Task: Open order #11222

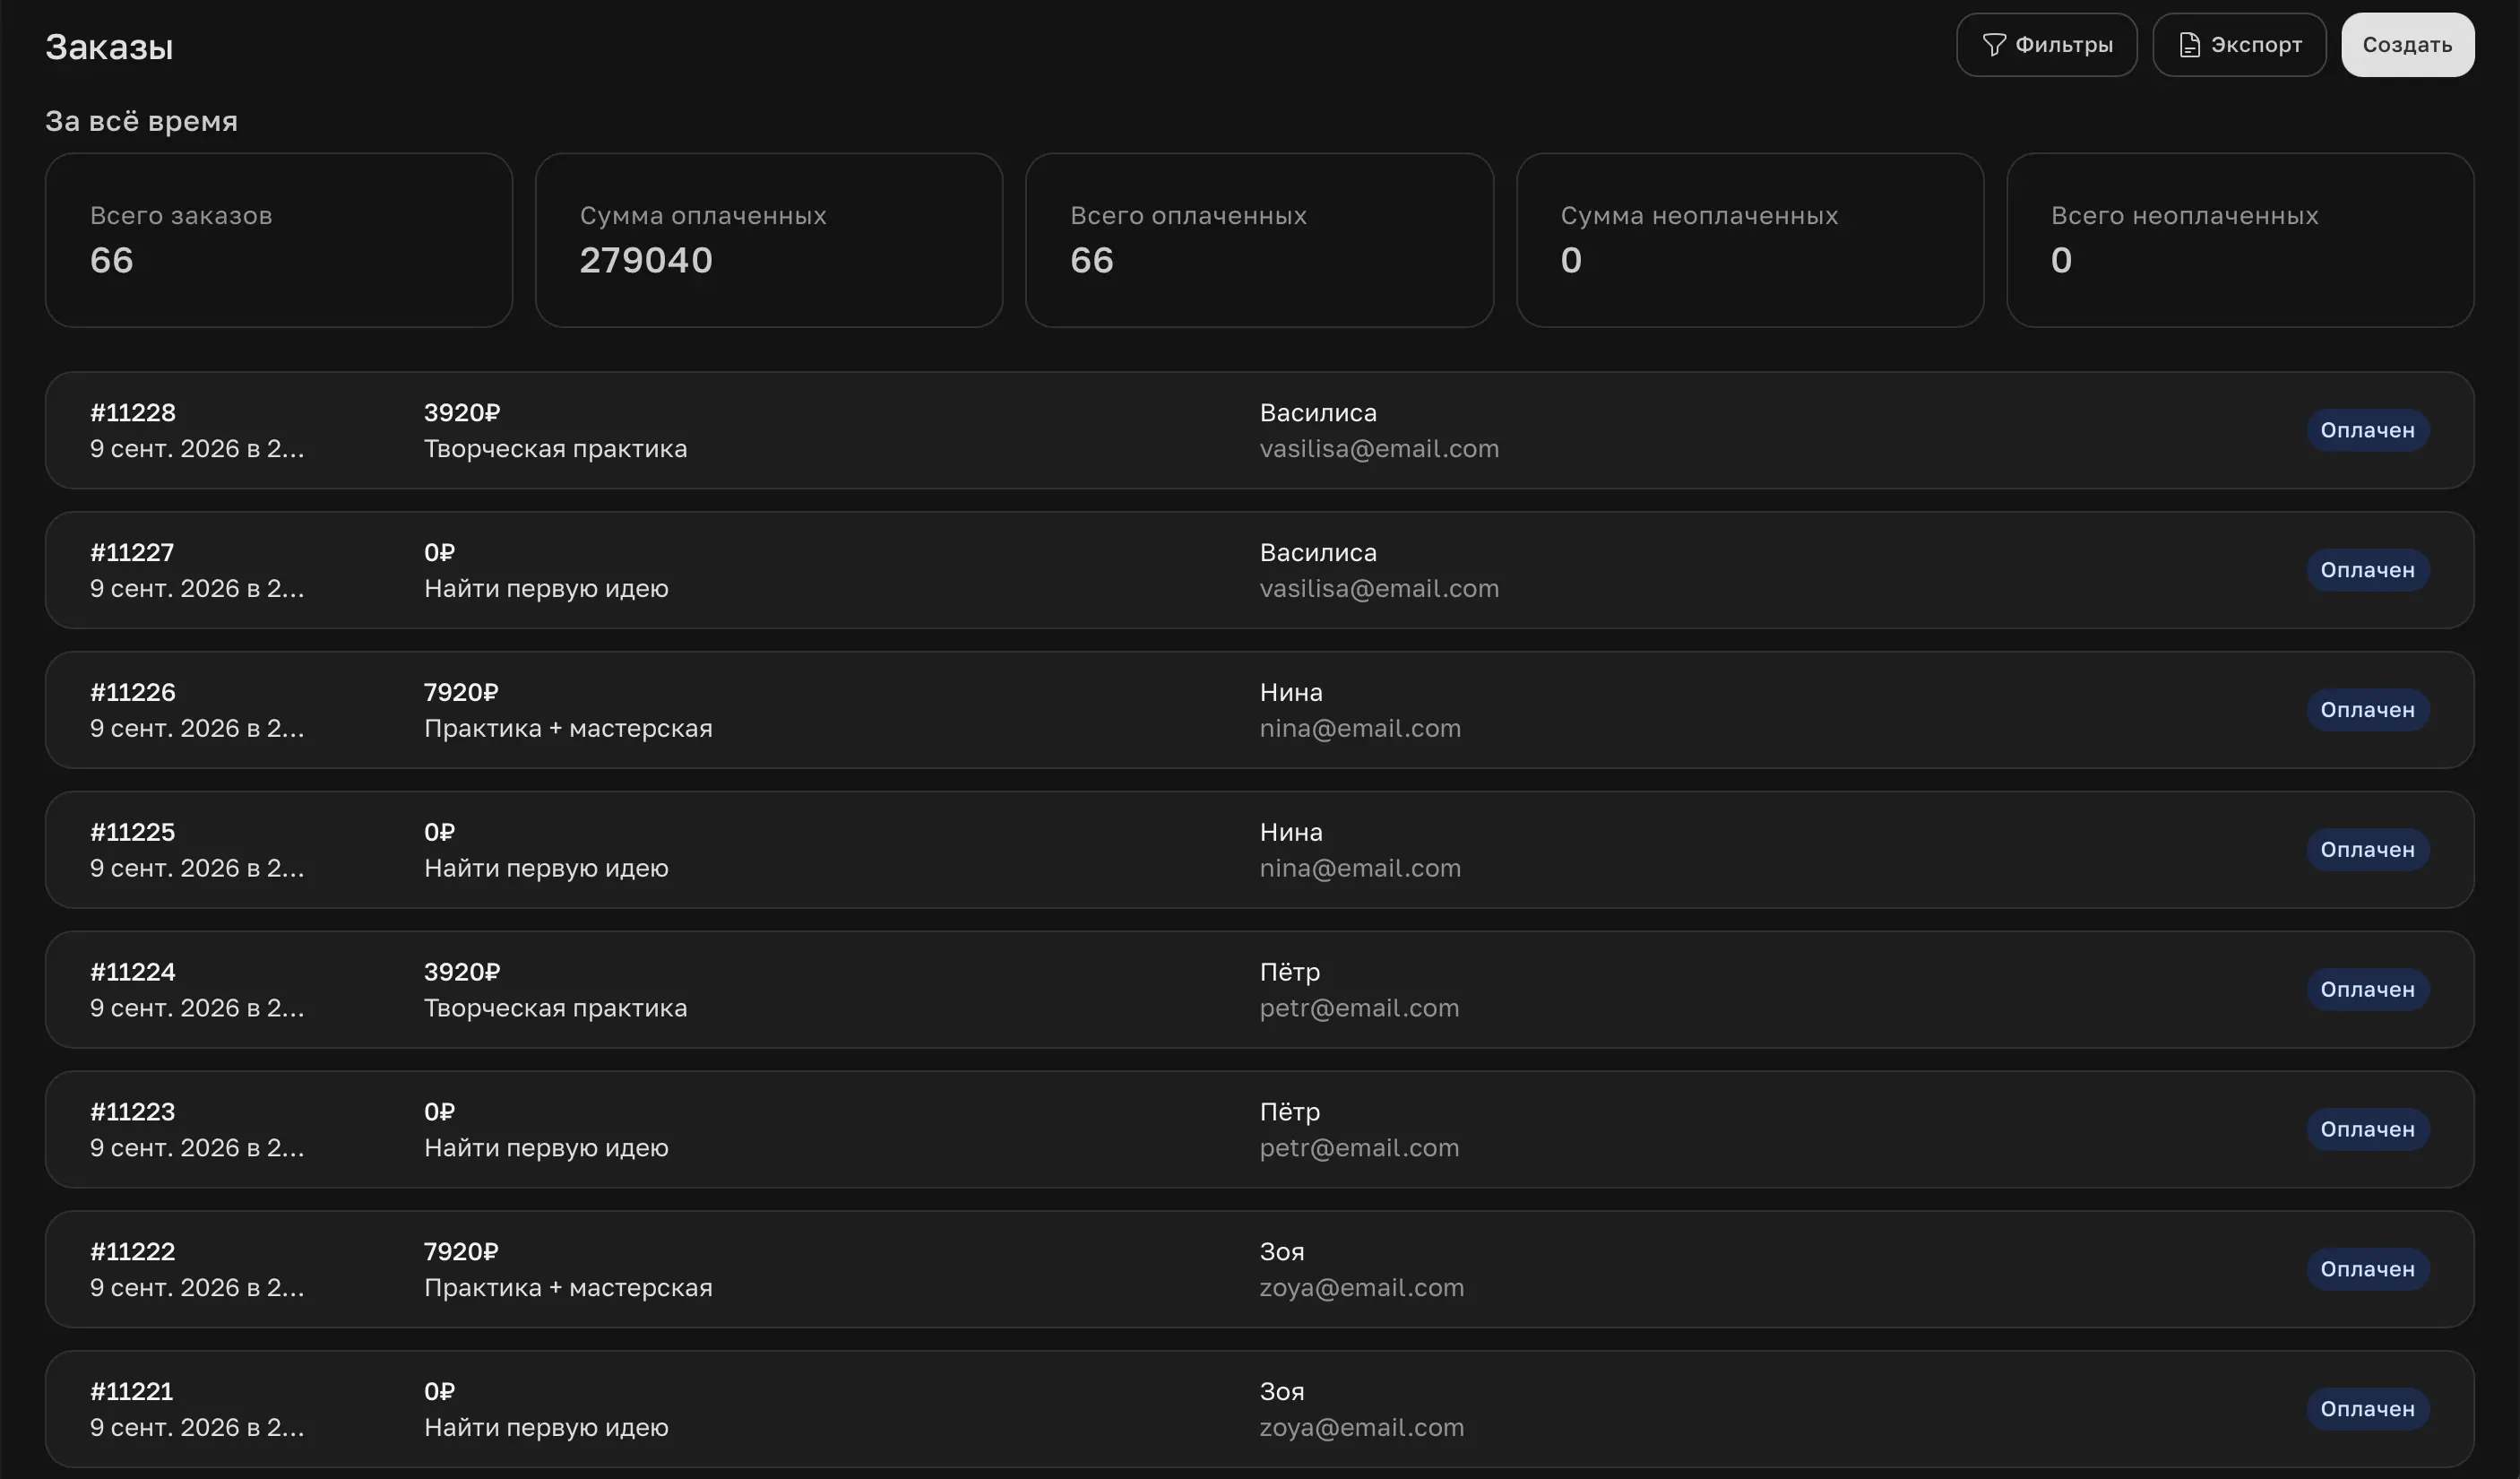Action: [1259, 1270]
